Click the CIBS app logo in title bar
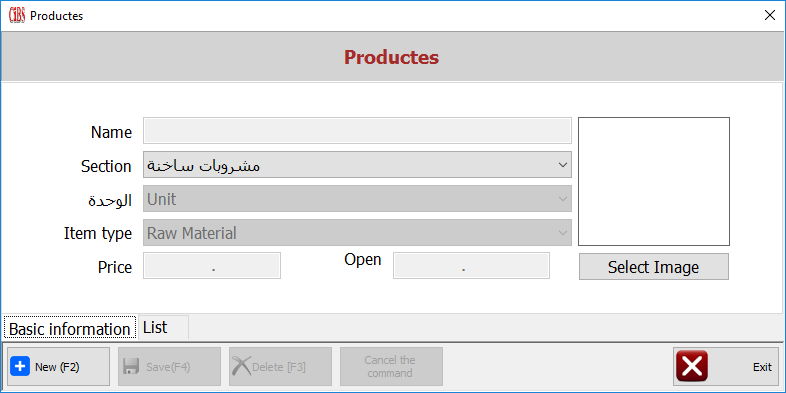 point(17,16)
